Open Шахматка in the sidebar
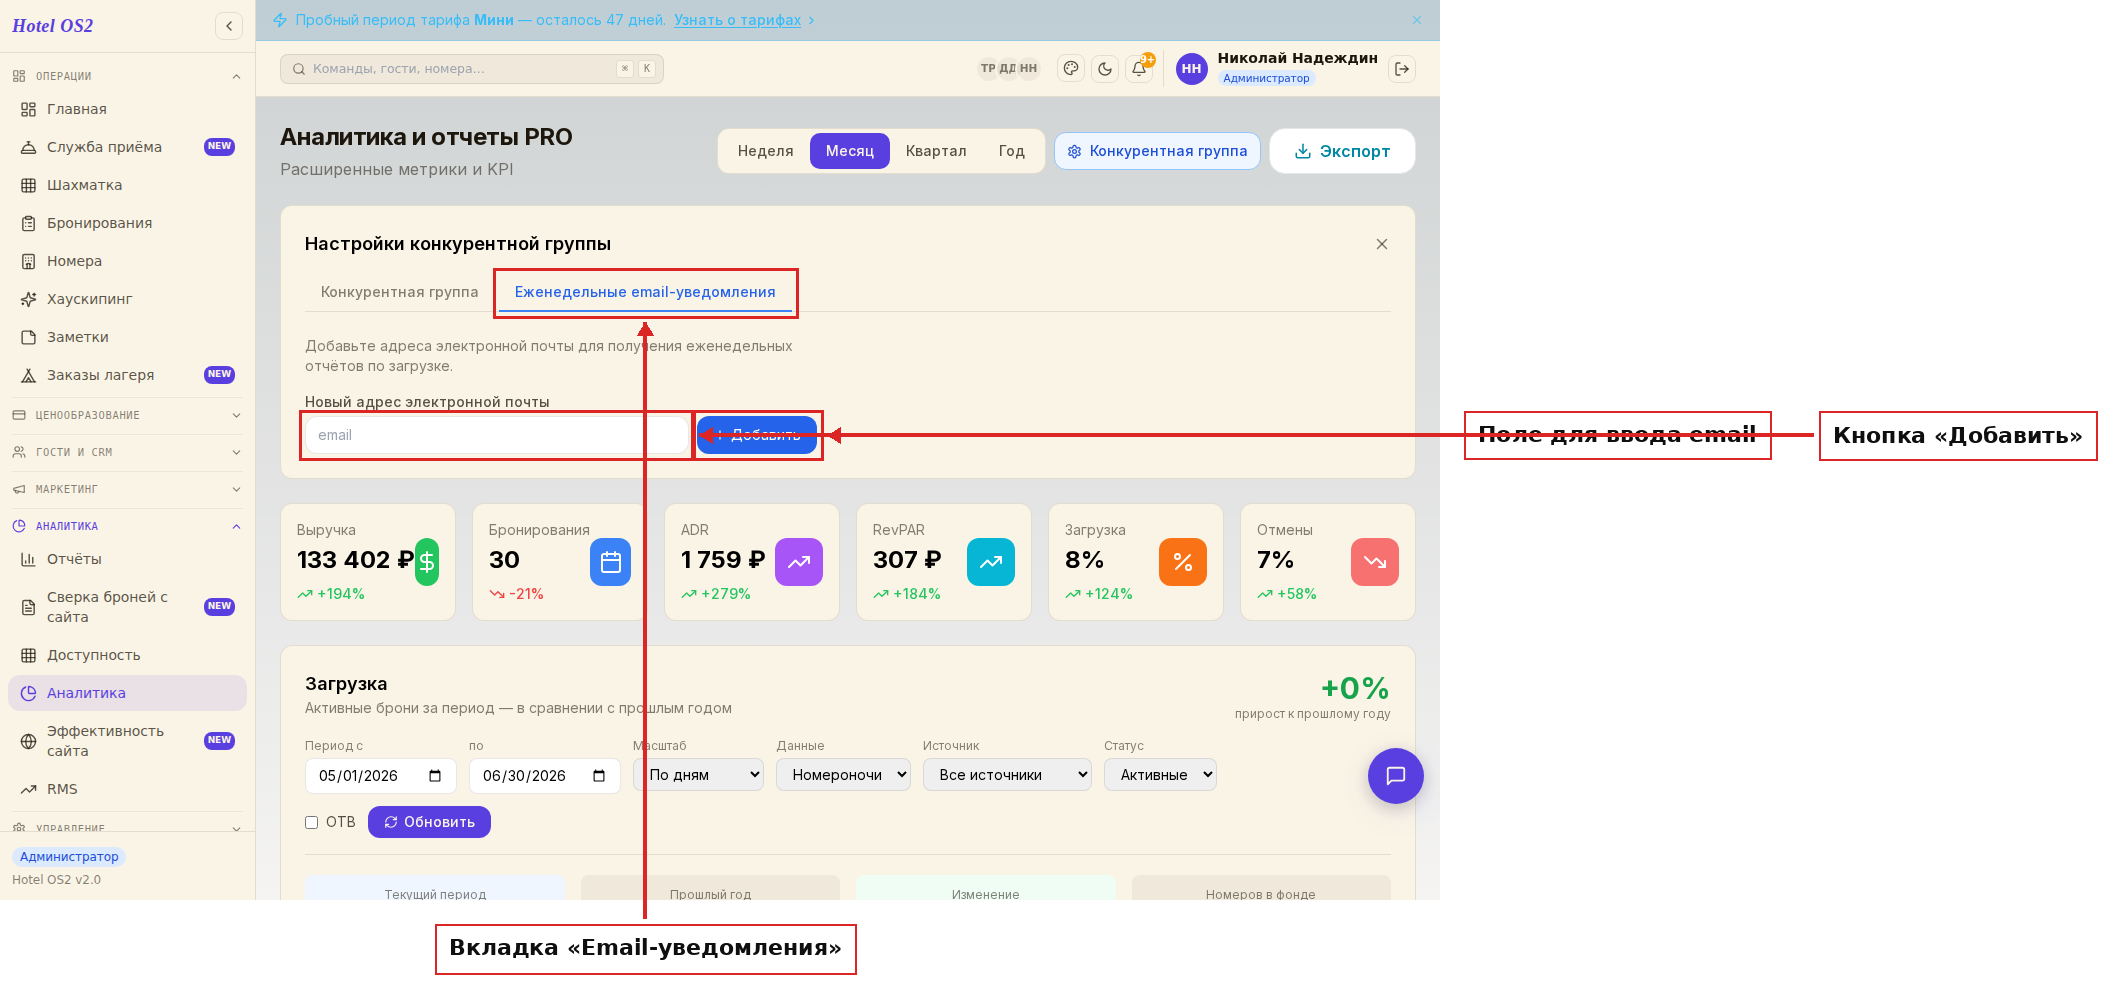This screenshot has height=998, width=2121. (x=127, y=185)
